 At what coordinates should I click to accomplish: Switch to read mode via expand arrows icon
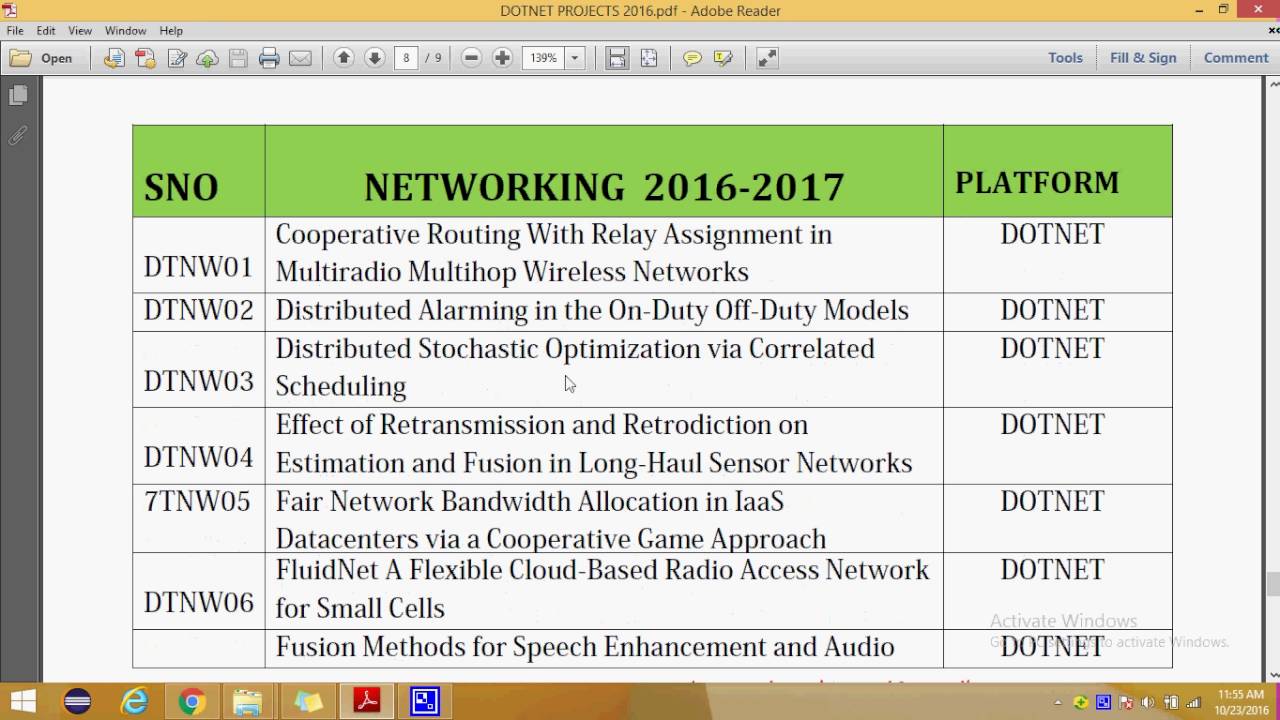pyautogui.click(x=767, y=58)
